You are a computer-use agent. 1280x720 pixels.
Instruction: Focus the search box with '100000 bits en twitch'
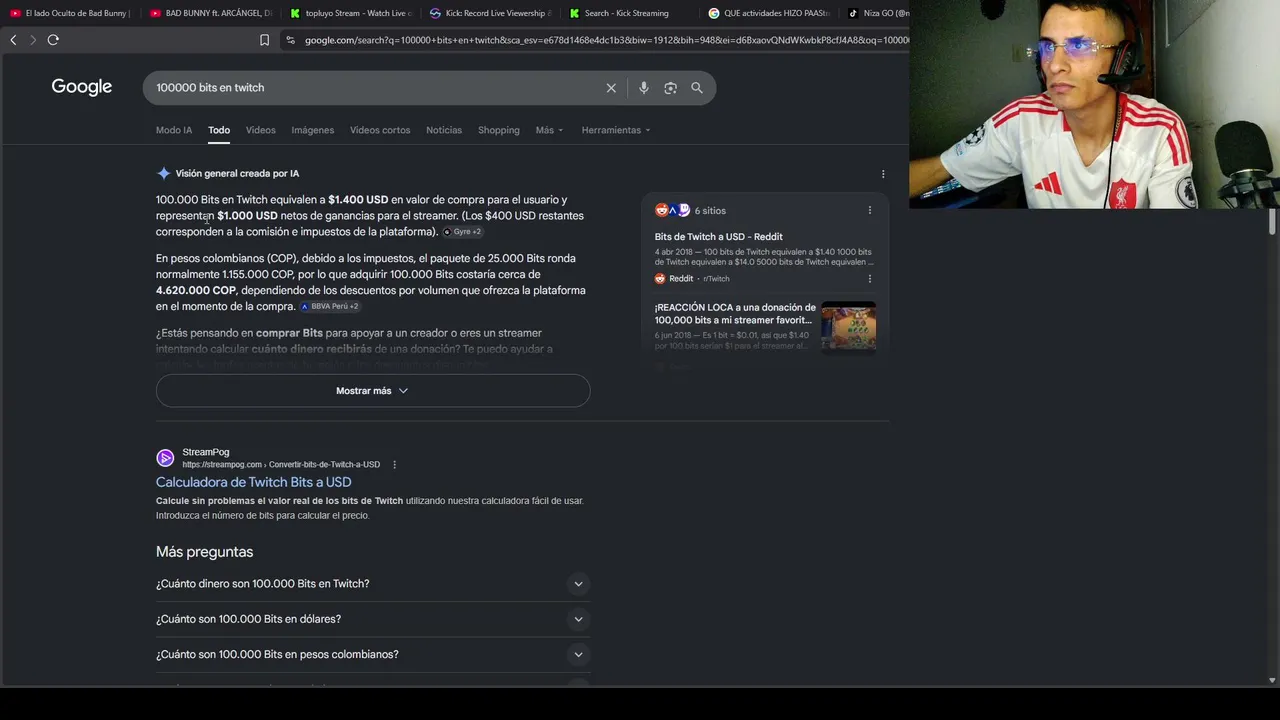(375, 88)
